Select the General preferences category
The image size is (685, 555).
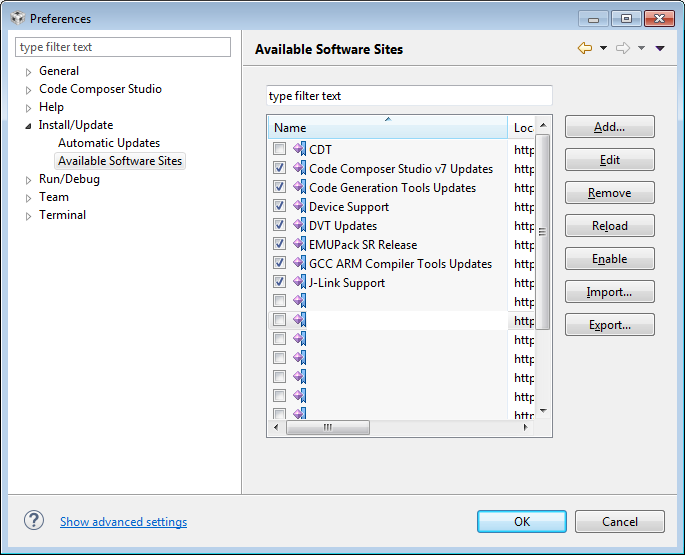click(59, 71)
